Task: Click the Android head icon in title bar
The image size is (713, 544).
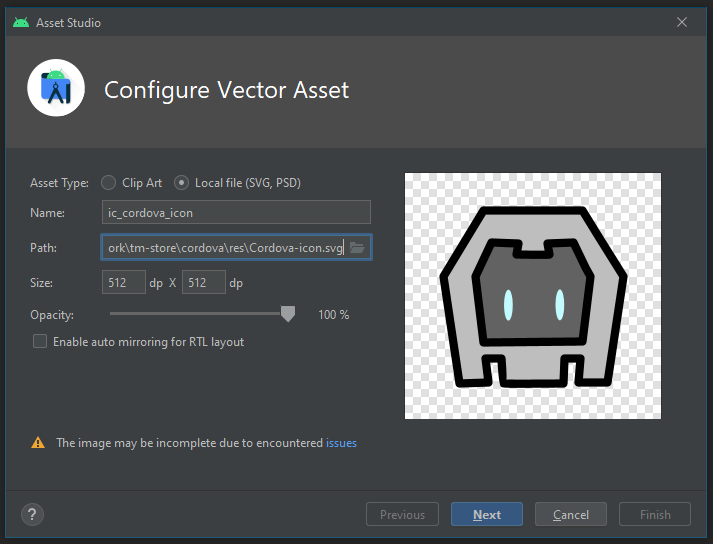Action: 21,22
